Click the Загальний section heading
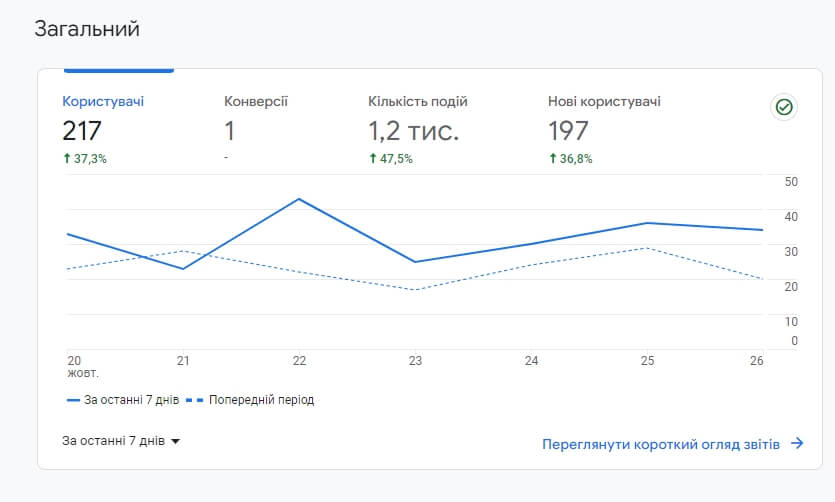Screen dimensions: 835x502 [x=87, y=29]
